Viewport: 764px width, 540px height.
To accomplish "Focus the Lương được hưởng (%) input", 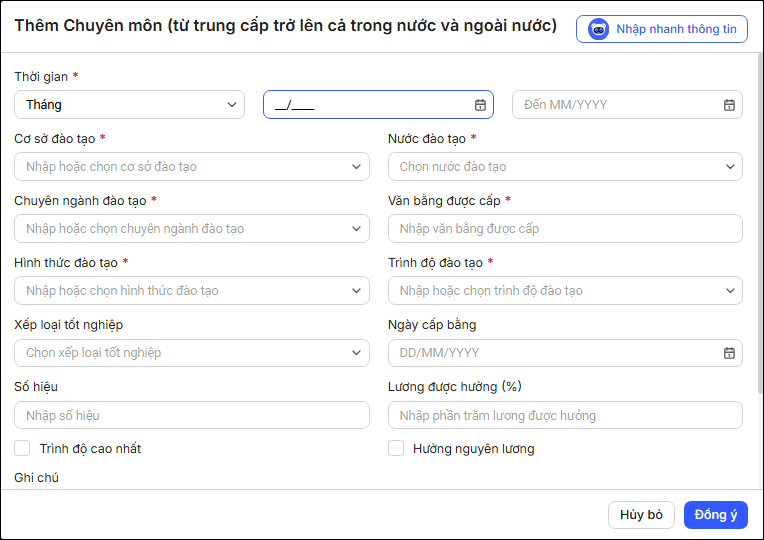I will (x=565, y=415).
